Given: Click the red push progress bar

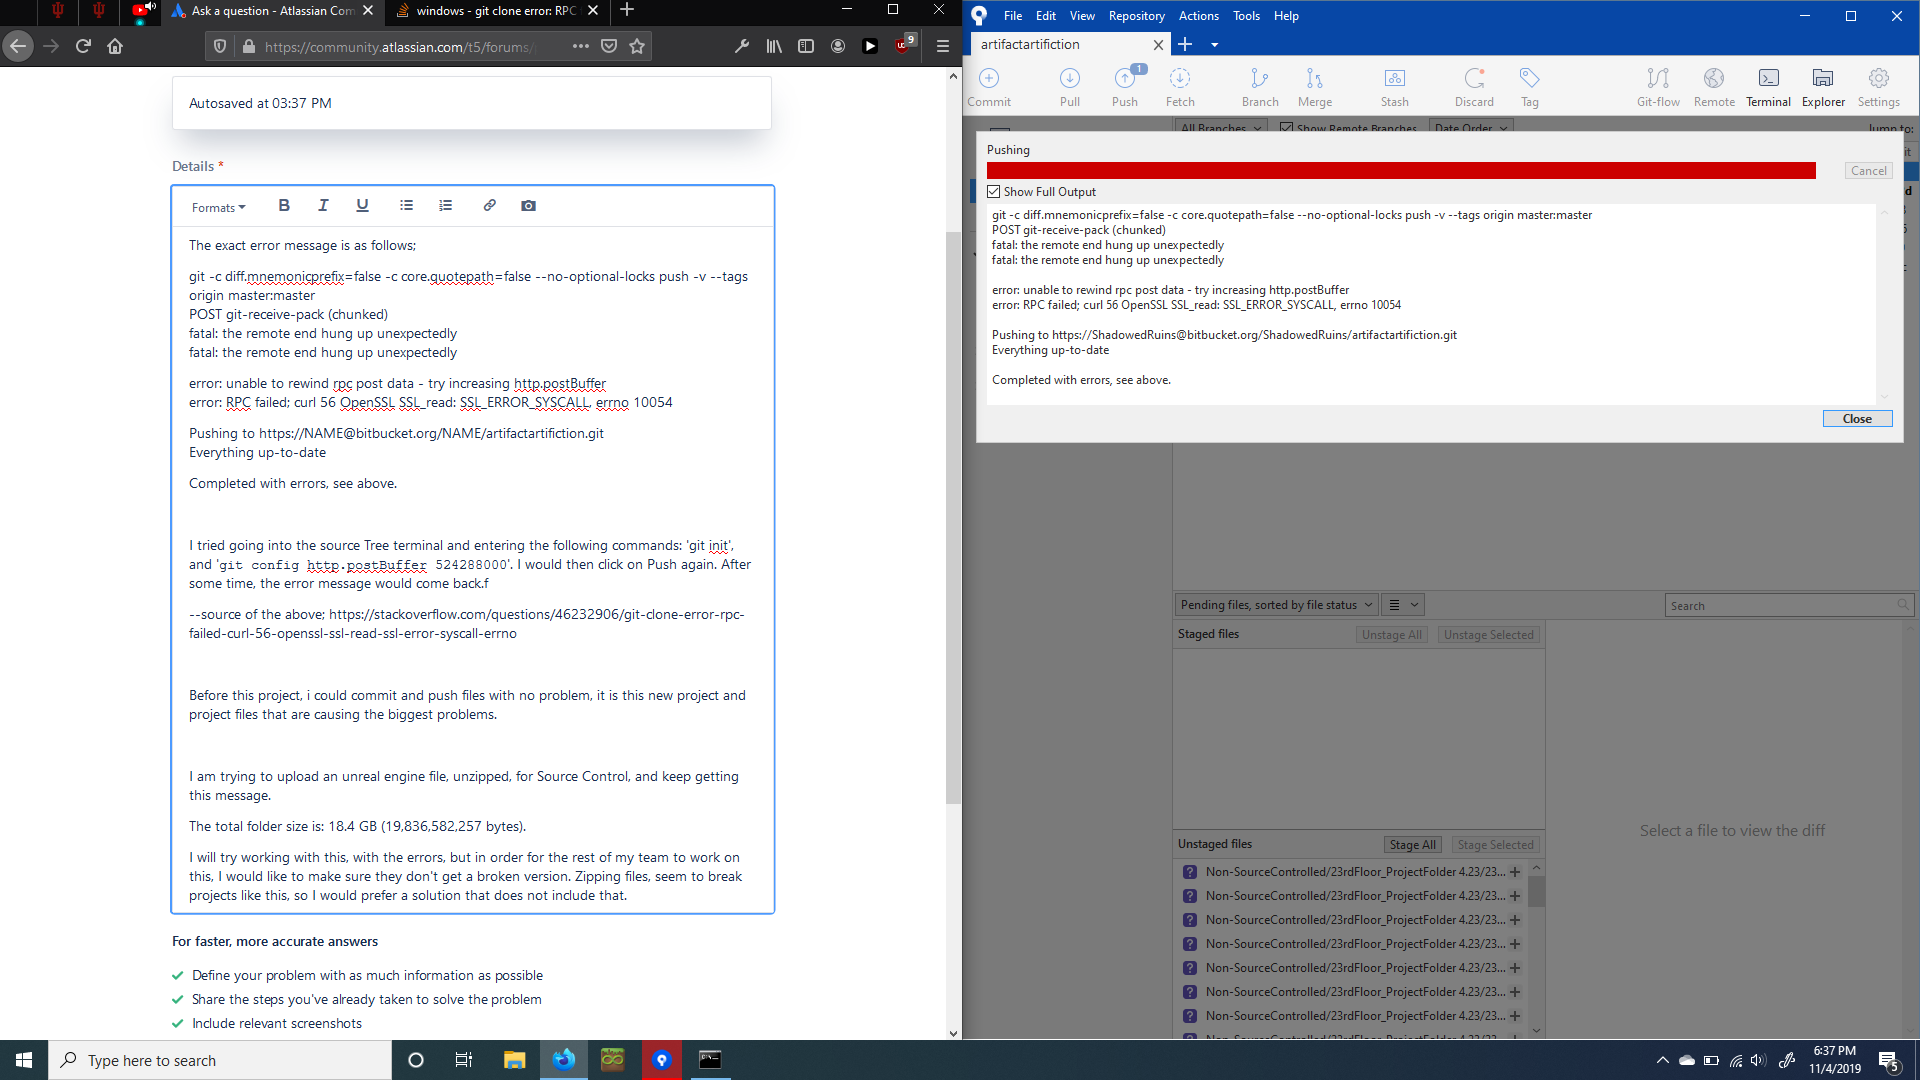Looking at the screenshot, I should [1400, 171].
